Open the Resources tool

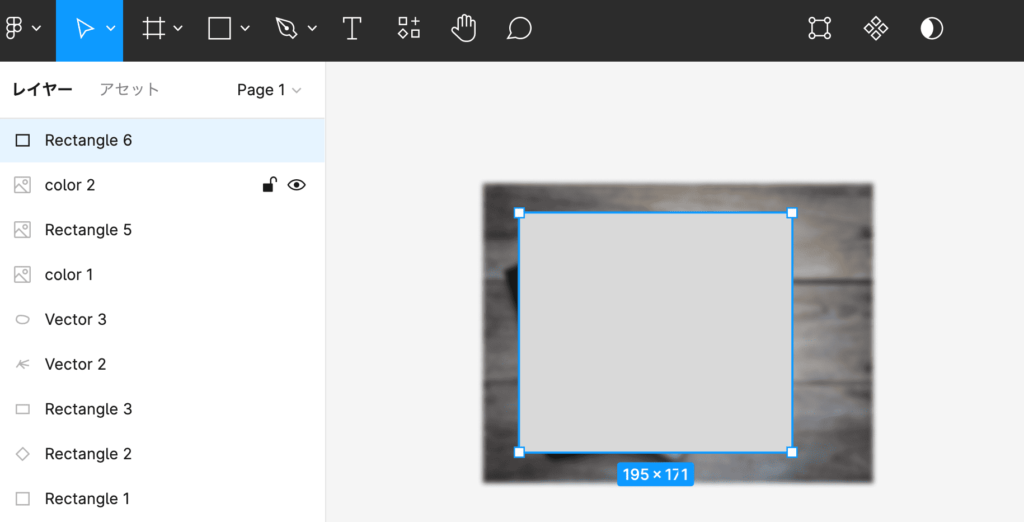coord(409,28)
